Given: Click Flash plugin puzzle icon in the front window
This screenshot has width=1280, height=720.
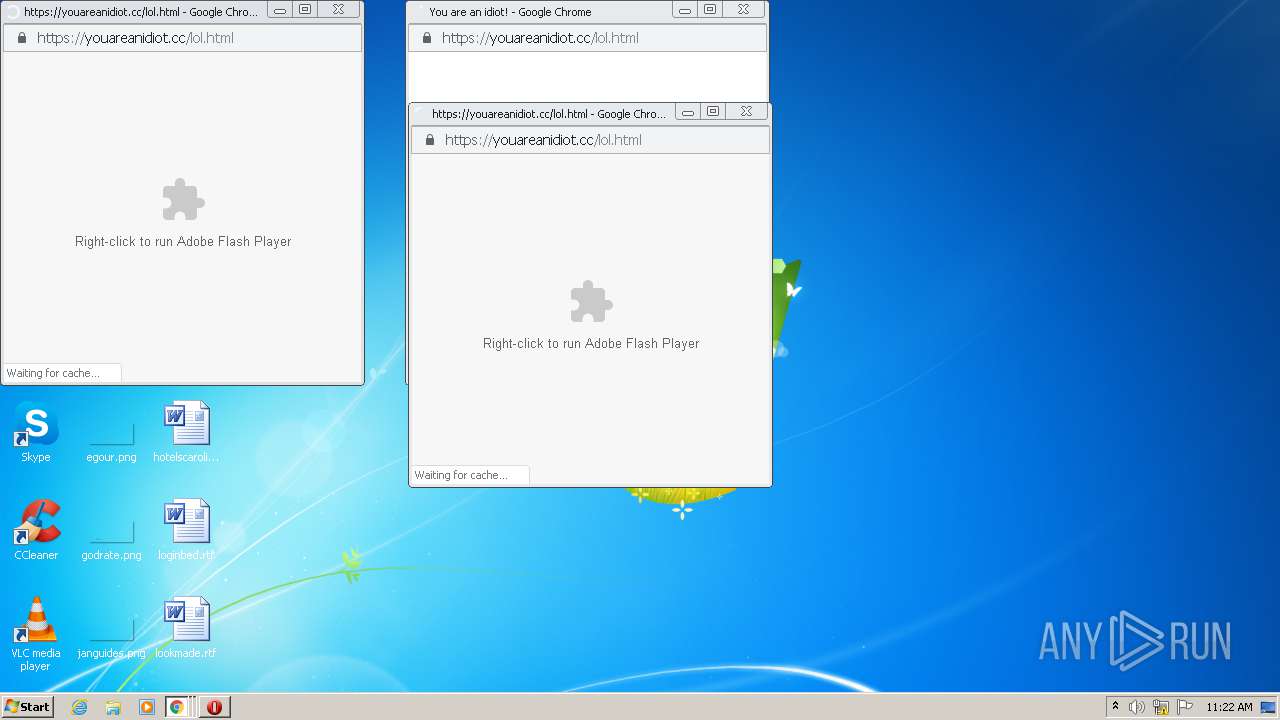Looking at the screenshot, I should coord(591,302).
